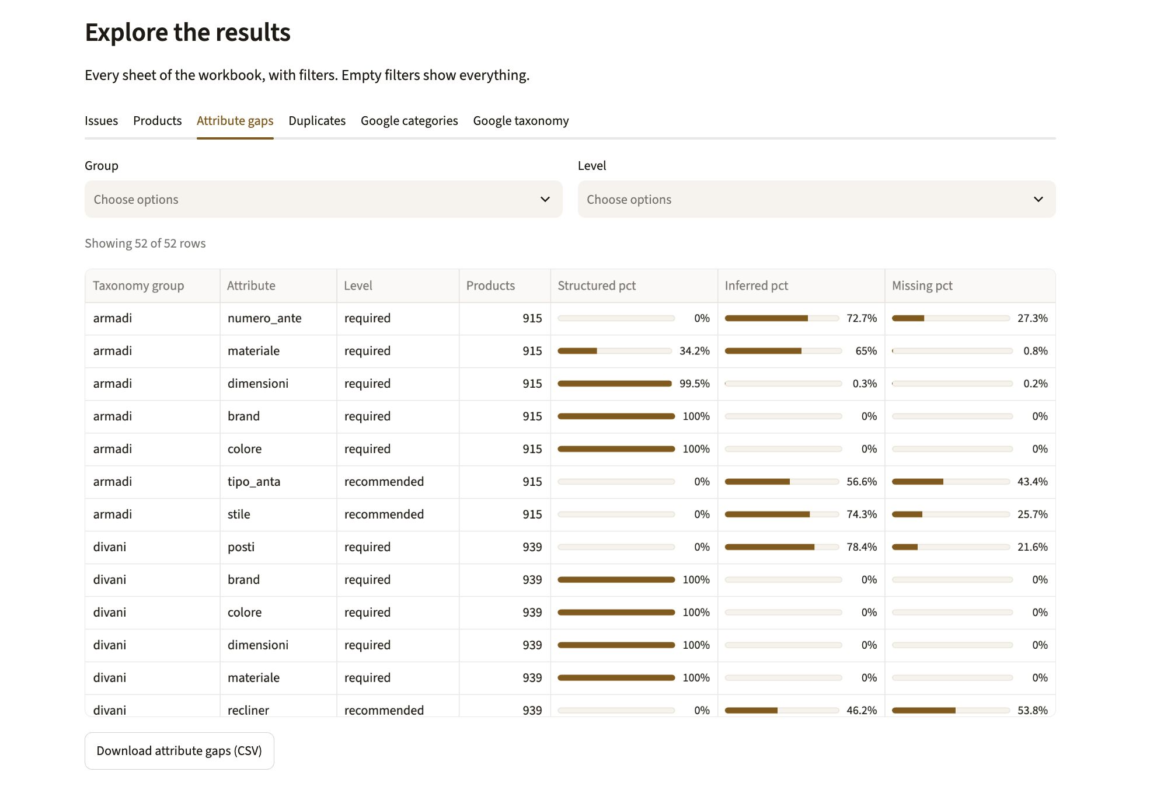This screenshot has height=800, width=1164.
Task: Open the Issues tab
Action: click(101, 120)
